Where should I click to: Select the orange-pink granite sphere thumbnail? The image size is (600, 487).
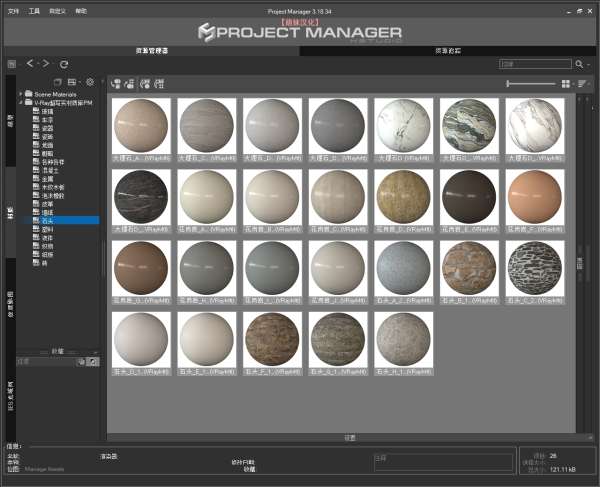click(x=535, y=201)
